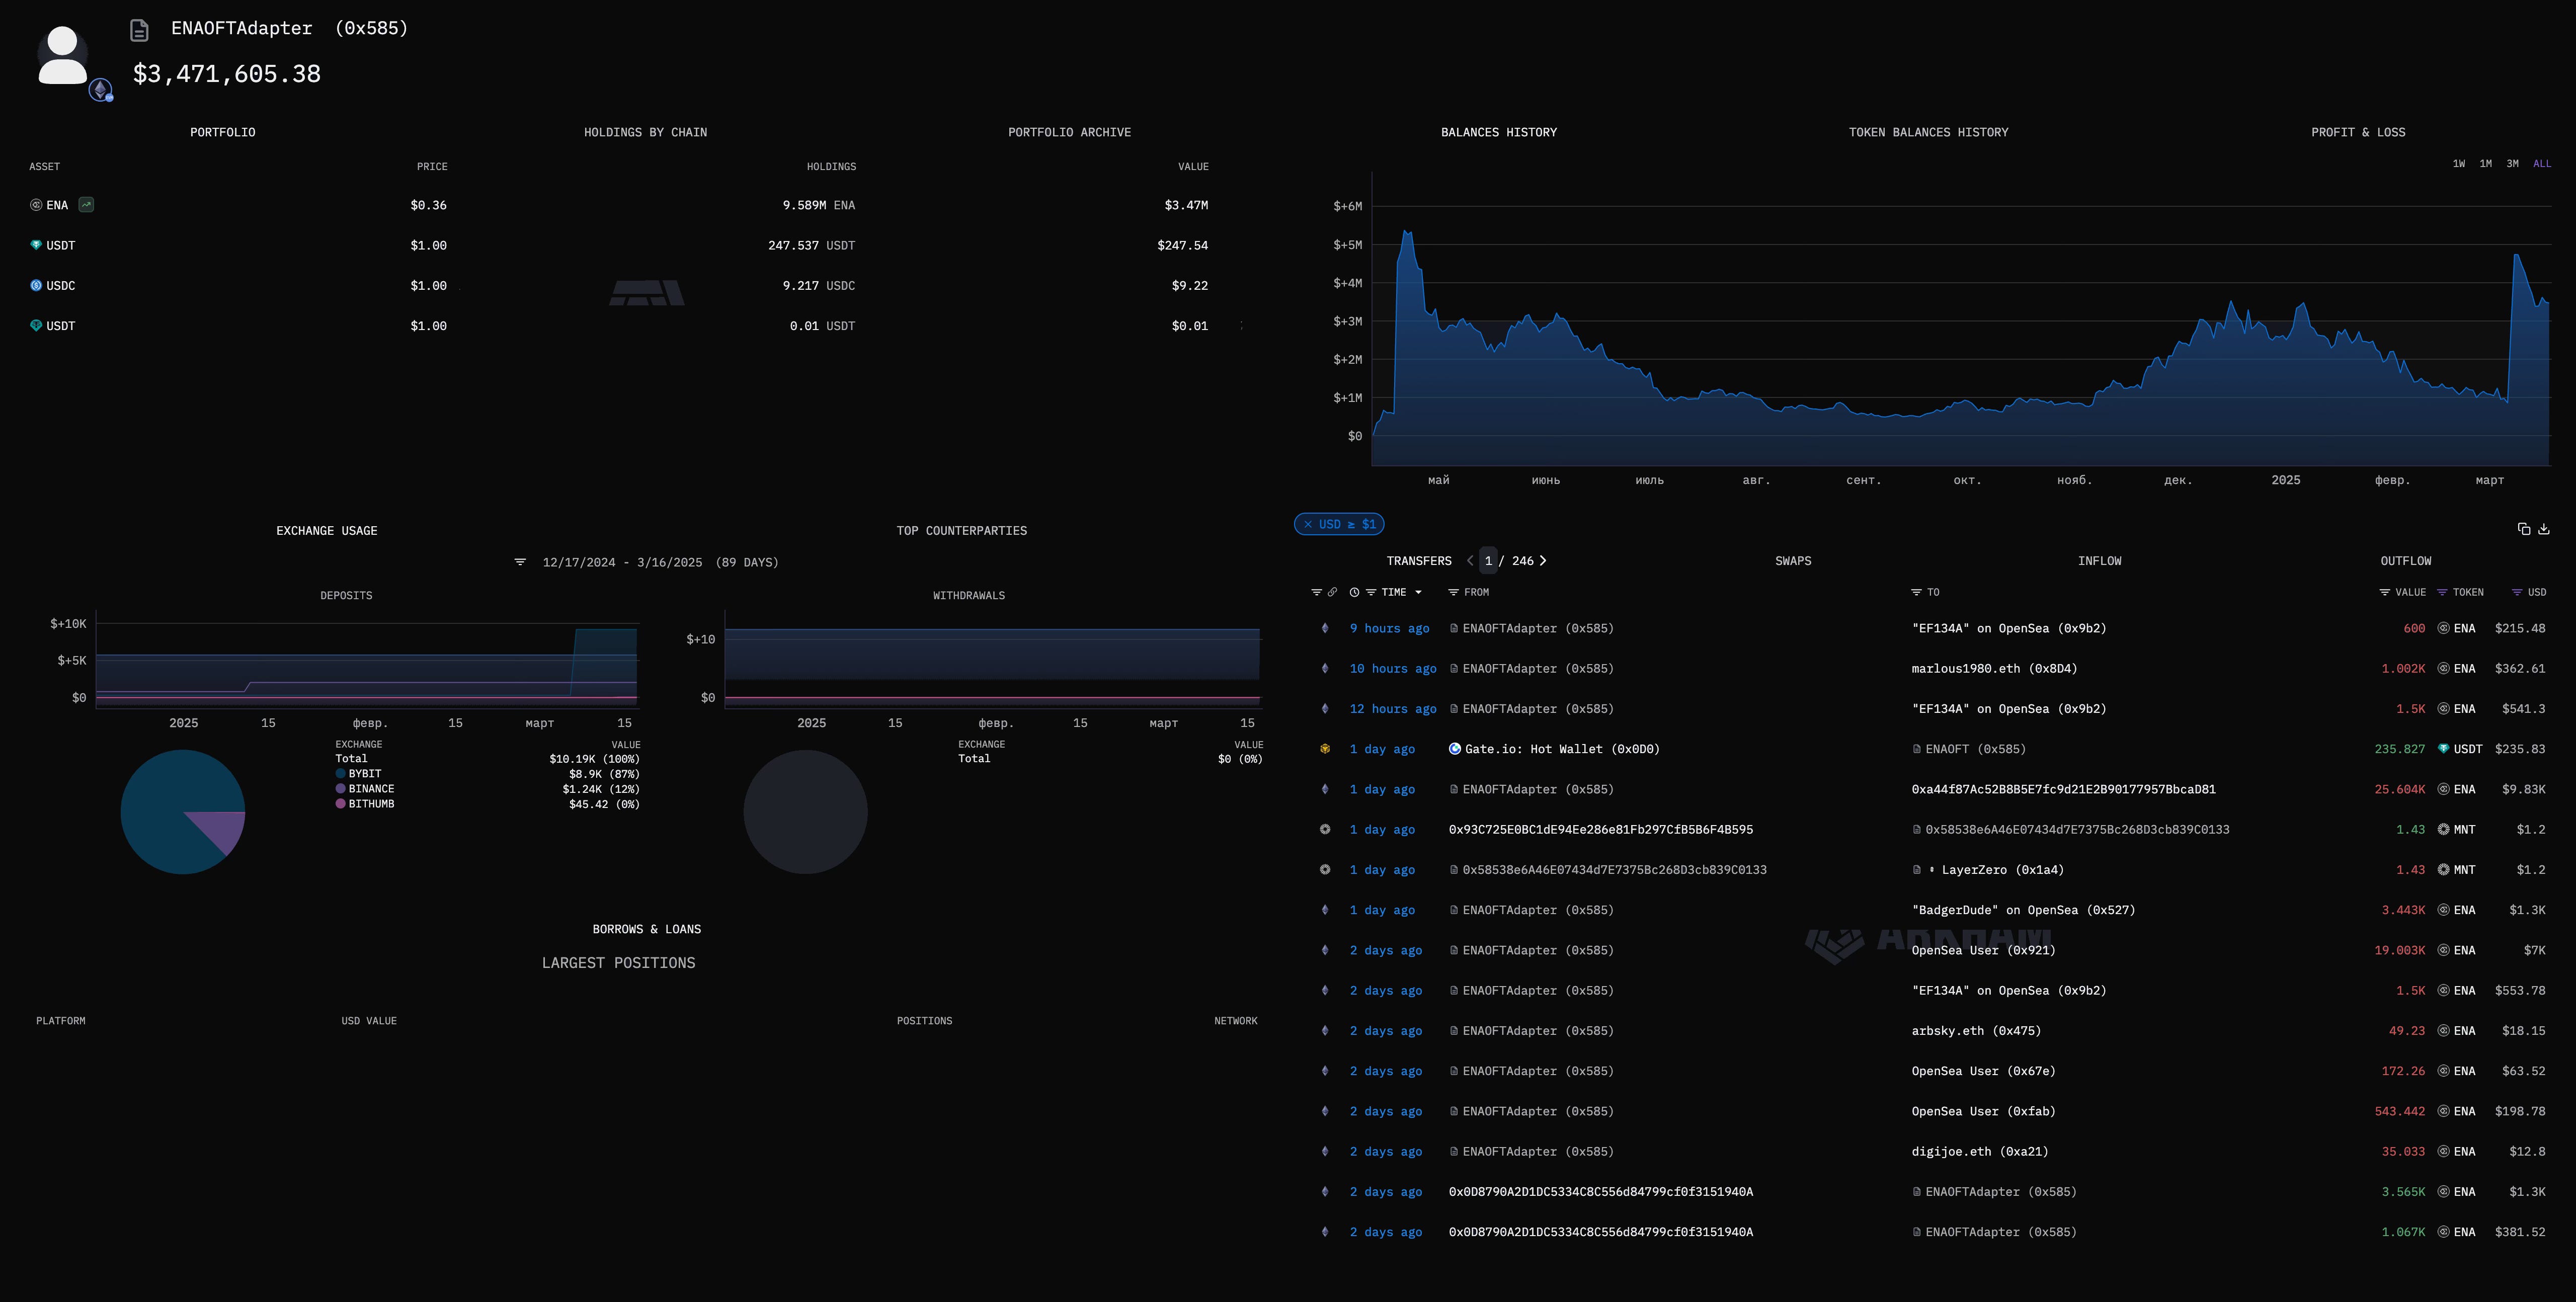This screenshot has width=2576, height=1302.
Task: Click Gate.io Hot Wallet sender link
Action: click(x=1561, y=749)
